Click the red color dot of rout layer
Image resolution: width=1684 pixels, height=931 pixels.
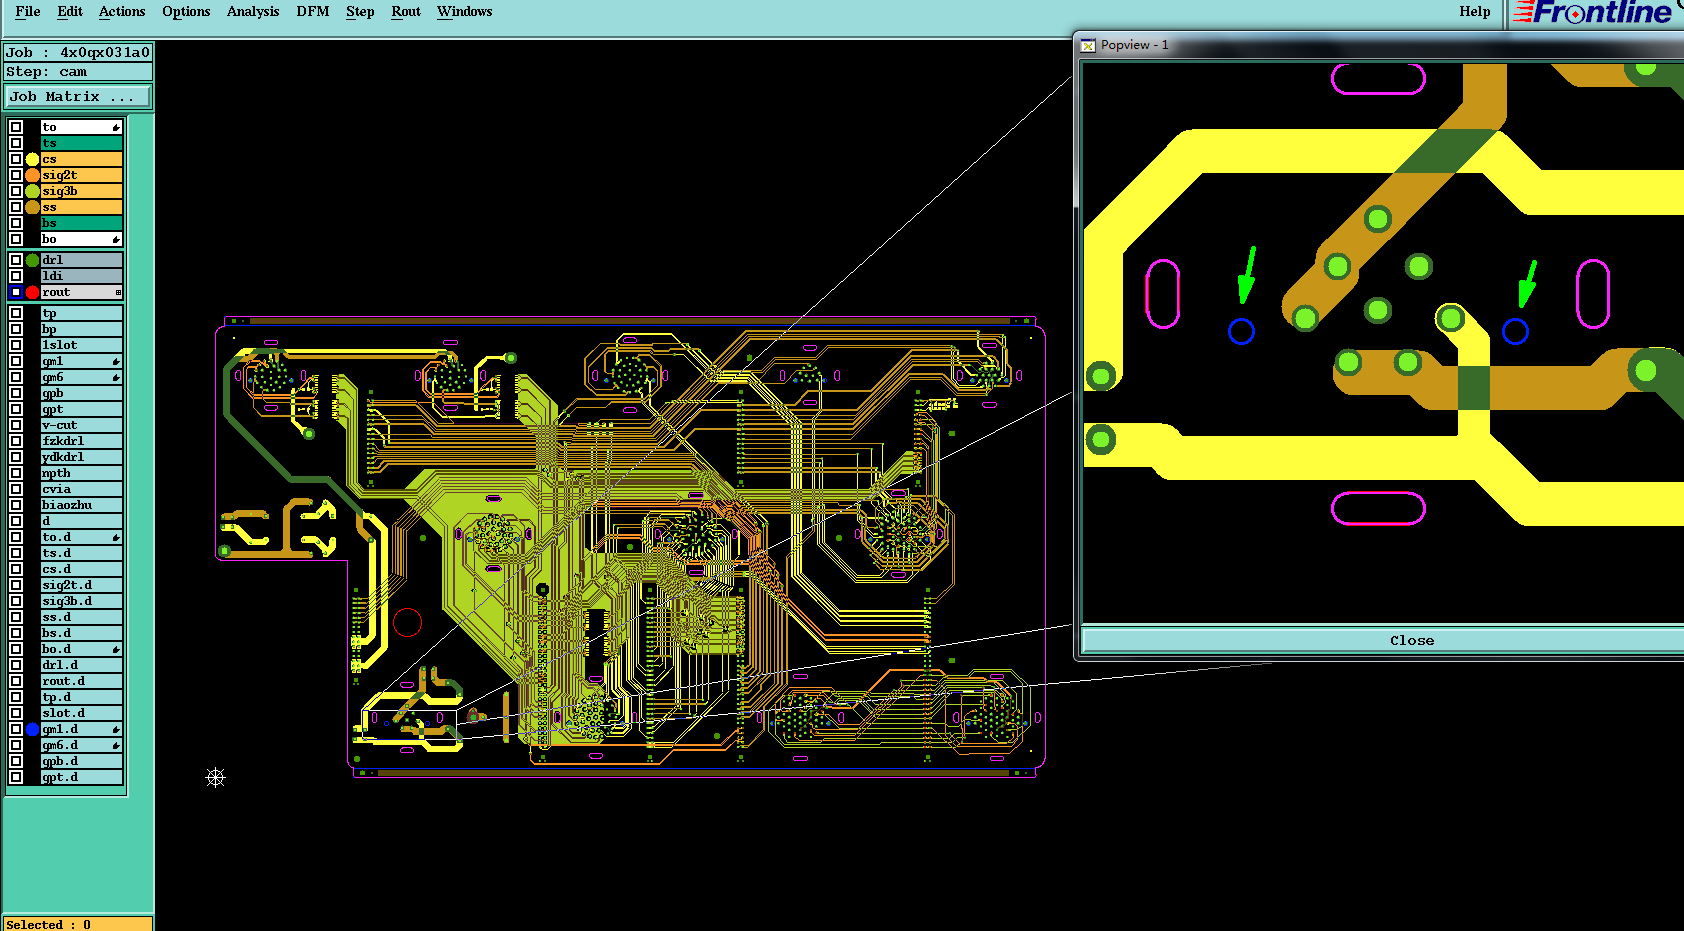click(32, 292)
